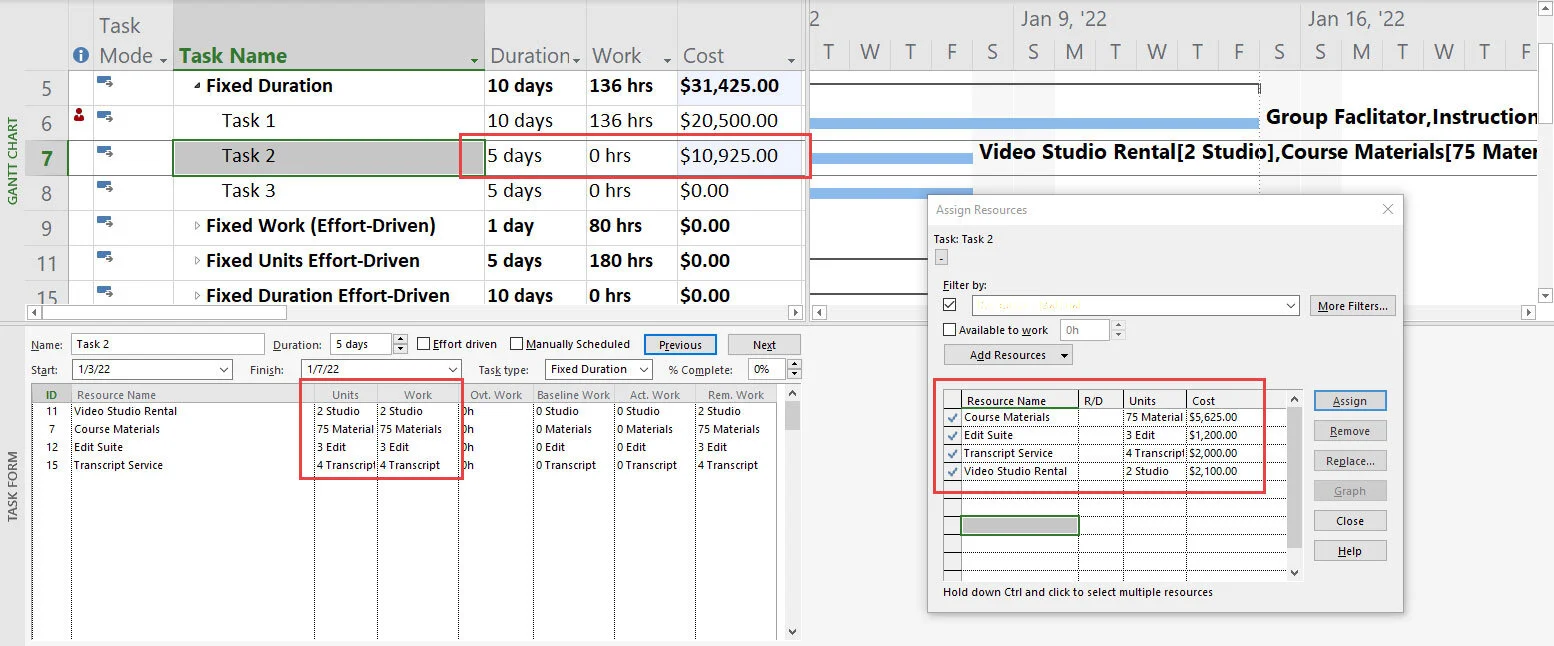This screenshot has width=1554, height=646.
Task: Toggle the Effort driven checkbox
Action: click(x=423, y=344)
